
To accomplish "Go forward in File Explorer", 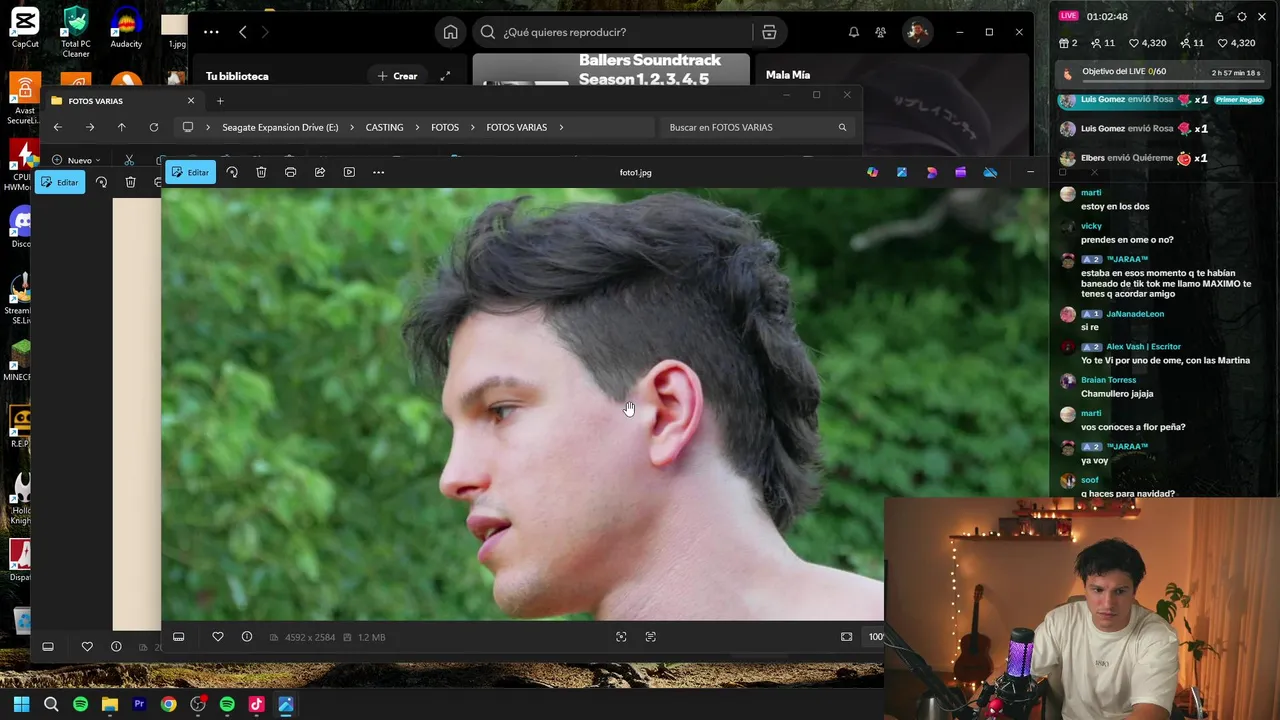I will click(x=90, y=127).
